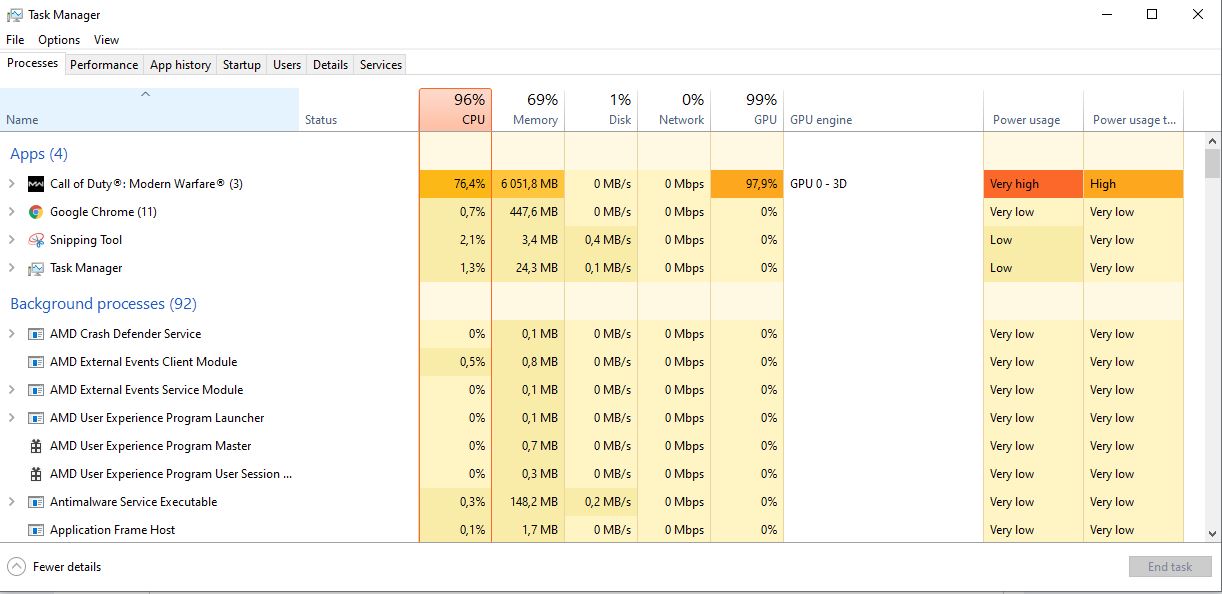Click the 24,3 MB memory cell for Task Manager
This screenshot has width=1222, height=594.
pyautogui.click(x=528, y=268)
